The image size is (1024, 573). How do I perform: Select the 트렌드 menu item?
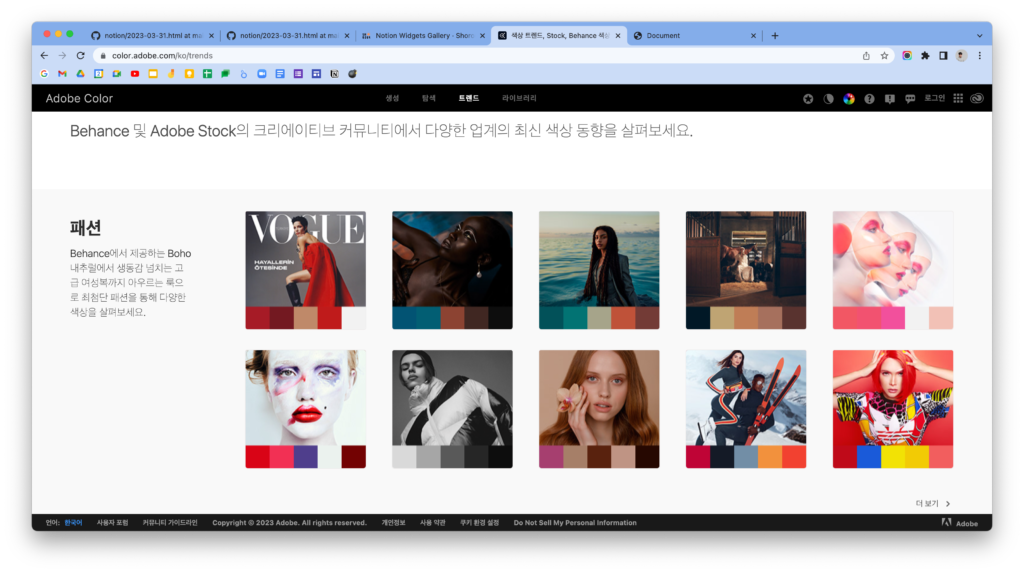[468, 98]
